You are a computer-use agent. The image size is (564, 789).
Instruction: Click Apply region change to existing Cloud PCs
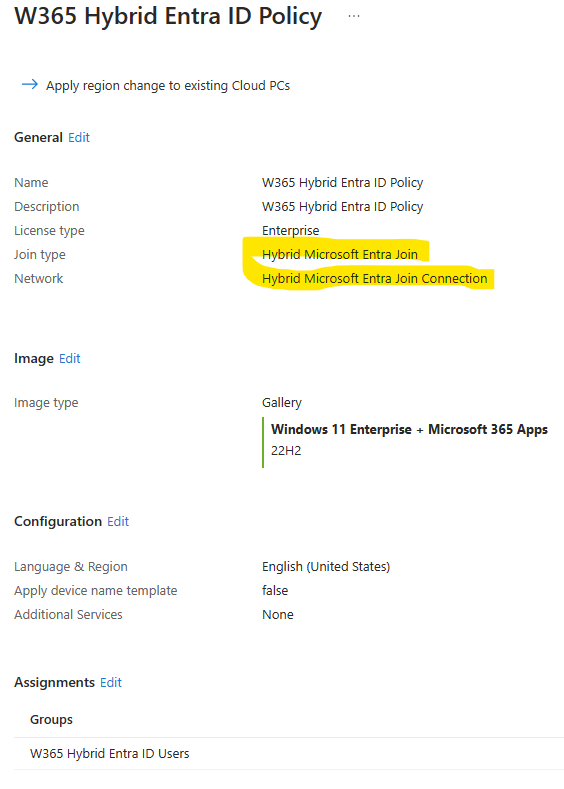(168, 86)
